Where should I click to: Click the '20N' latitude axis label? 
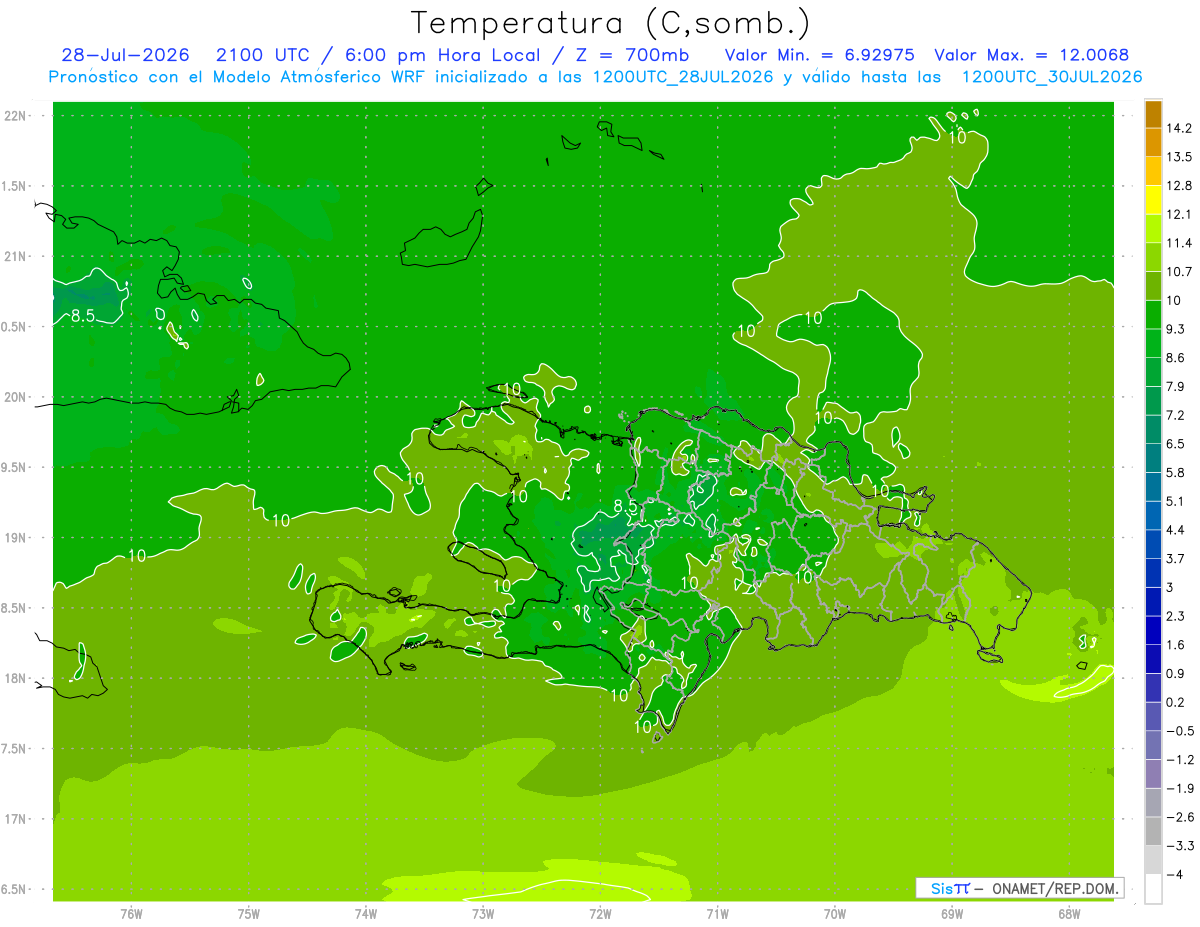click(x=16, y=397)
